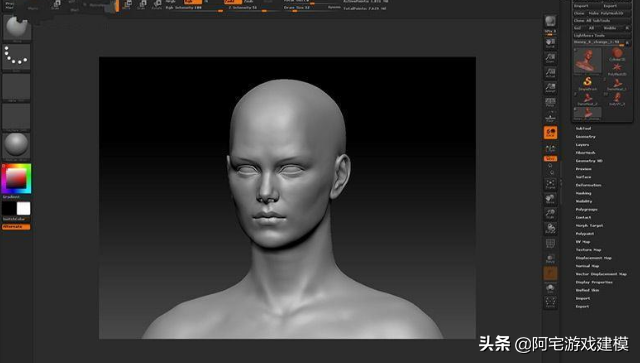Expand the Masking section
This screenshot has height=363, width=640.
583,193
